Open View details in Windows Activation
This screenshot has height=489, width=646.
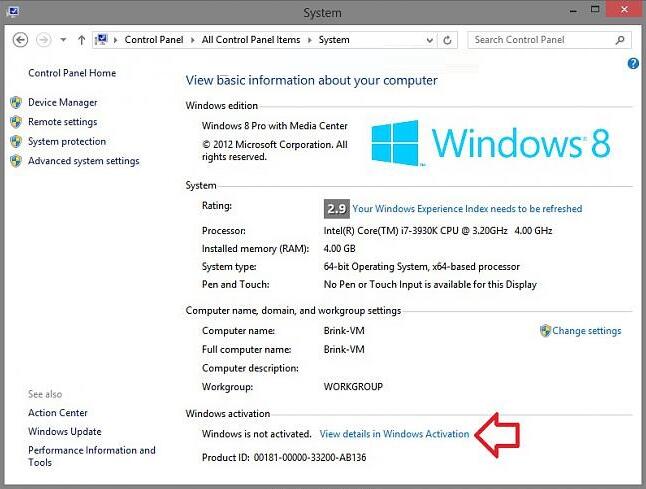coord(394,434)
